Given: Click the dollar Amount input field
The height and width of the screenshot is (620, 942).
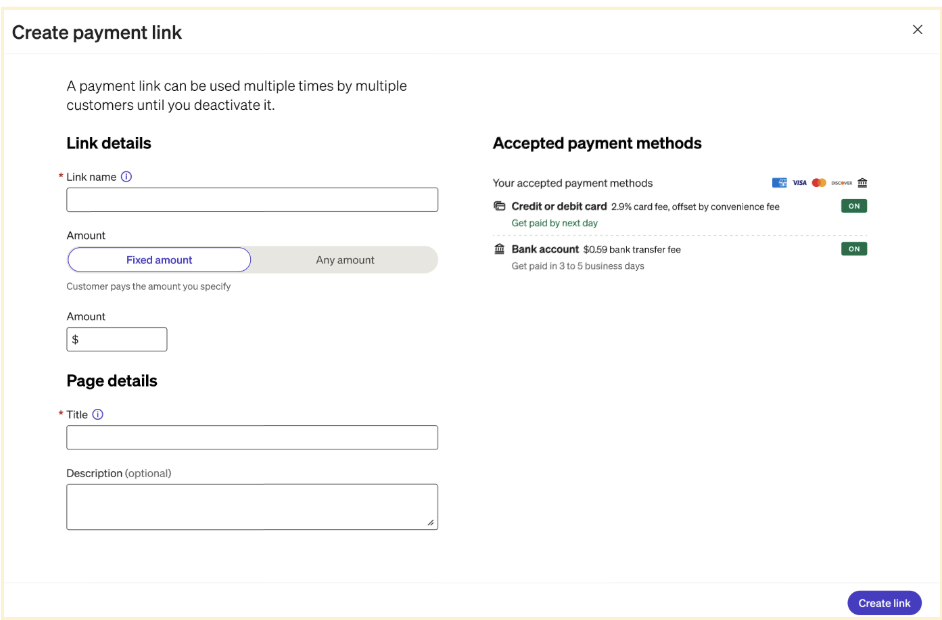Looking at the screenshot, I should [x=117, y=339].
